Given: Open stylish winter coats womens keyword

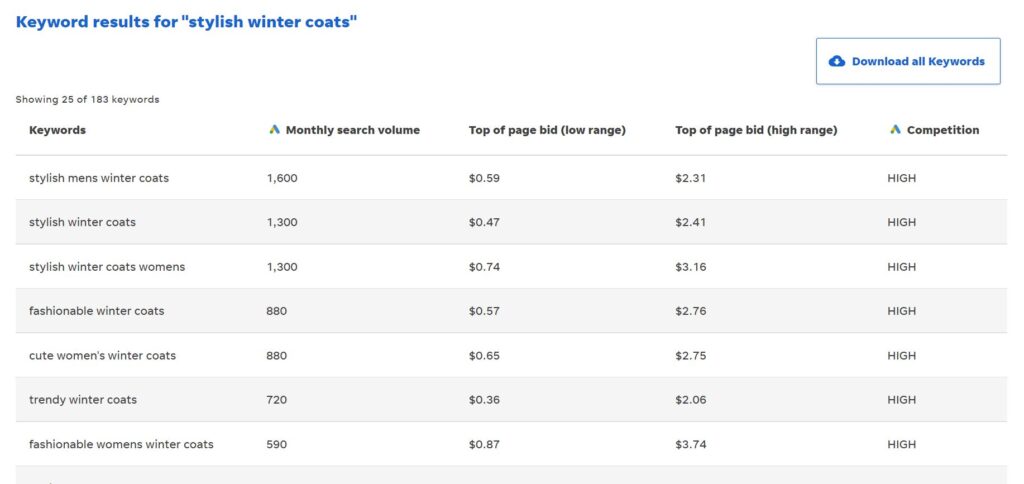Looking at the screenshot, I should [107, 266].
